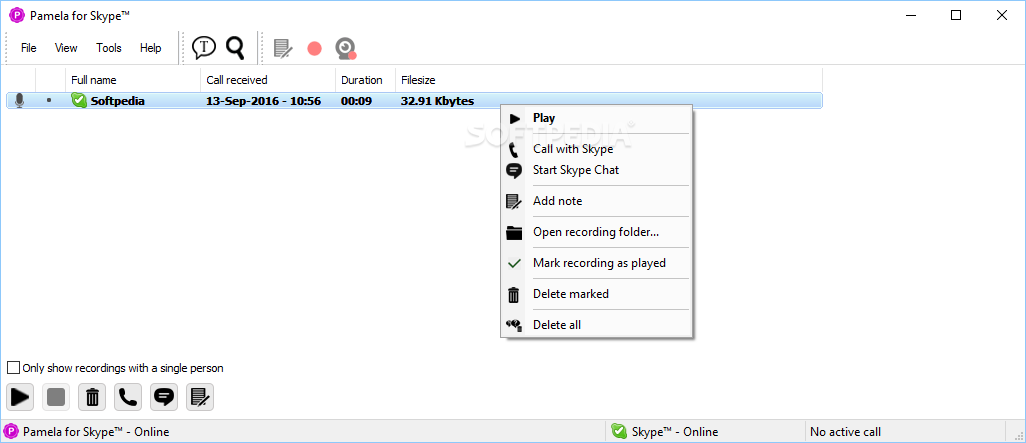Click the webcam video record toolbar icon
The height and width of the screenshot is (443, 1026).
(x=345, y=48)
